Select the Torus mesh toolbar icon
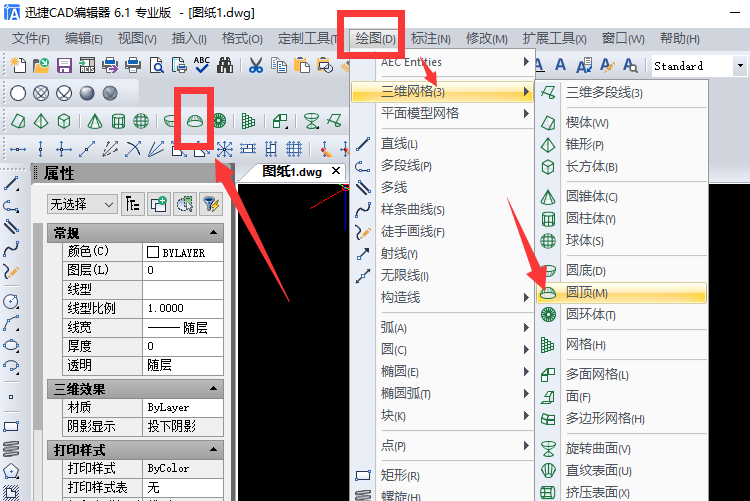Viewport: 750px width, 501px height. coord(220,121)
